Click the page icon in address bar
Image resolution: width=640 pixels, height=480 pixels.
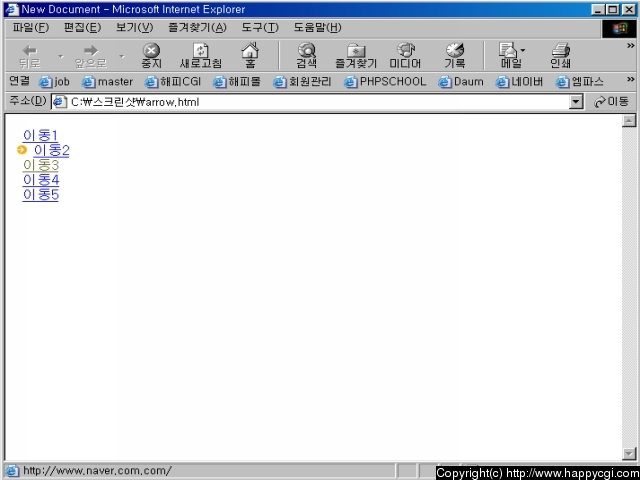(x=60, y=102)
